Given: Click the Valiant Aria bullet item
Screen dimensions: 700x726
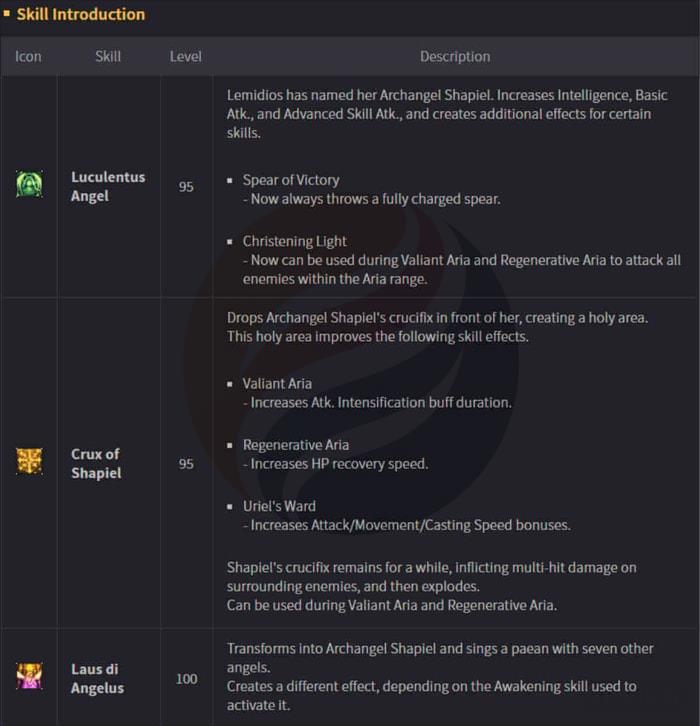Looking at the screenshot, I should coord(277,383).
